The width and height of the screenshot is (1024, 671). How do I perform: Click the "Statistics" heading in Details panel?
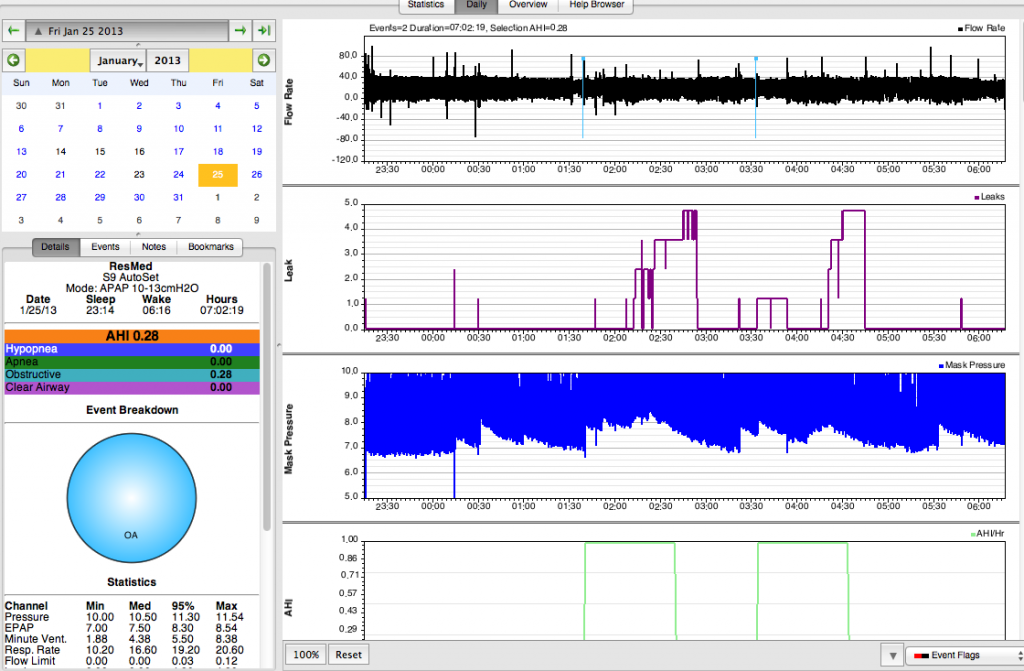pyautogui.click(x=132, y=582)
